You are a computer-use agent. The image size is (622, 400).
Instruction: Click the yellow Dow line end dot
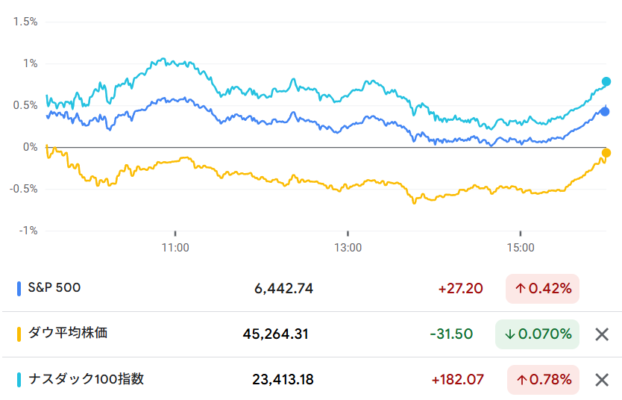point(606,153)
